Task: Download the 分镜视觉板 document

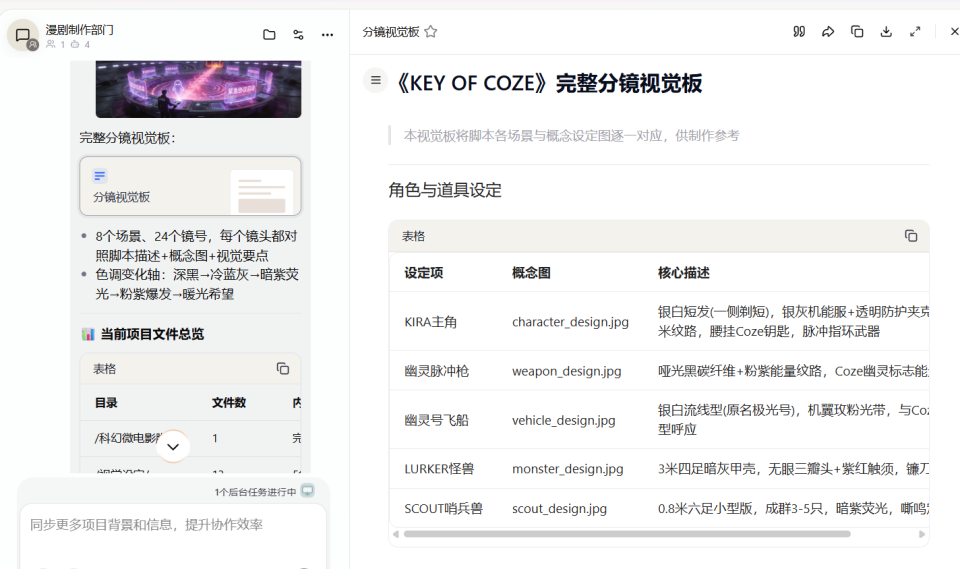Action: pos(886,32)
